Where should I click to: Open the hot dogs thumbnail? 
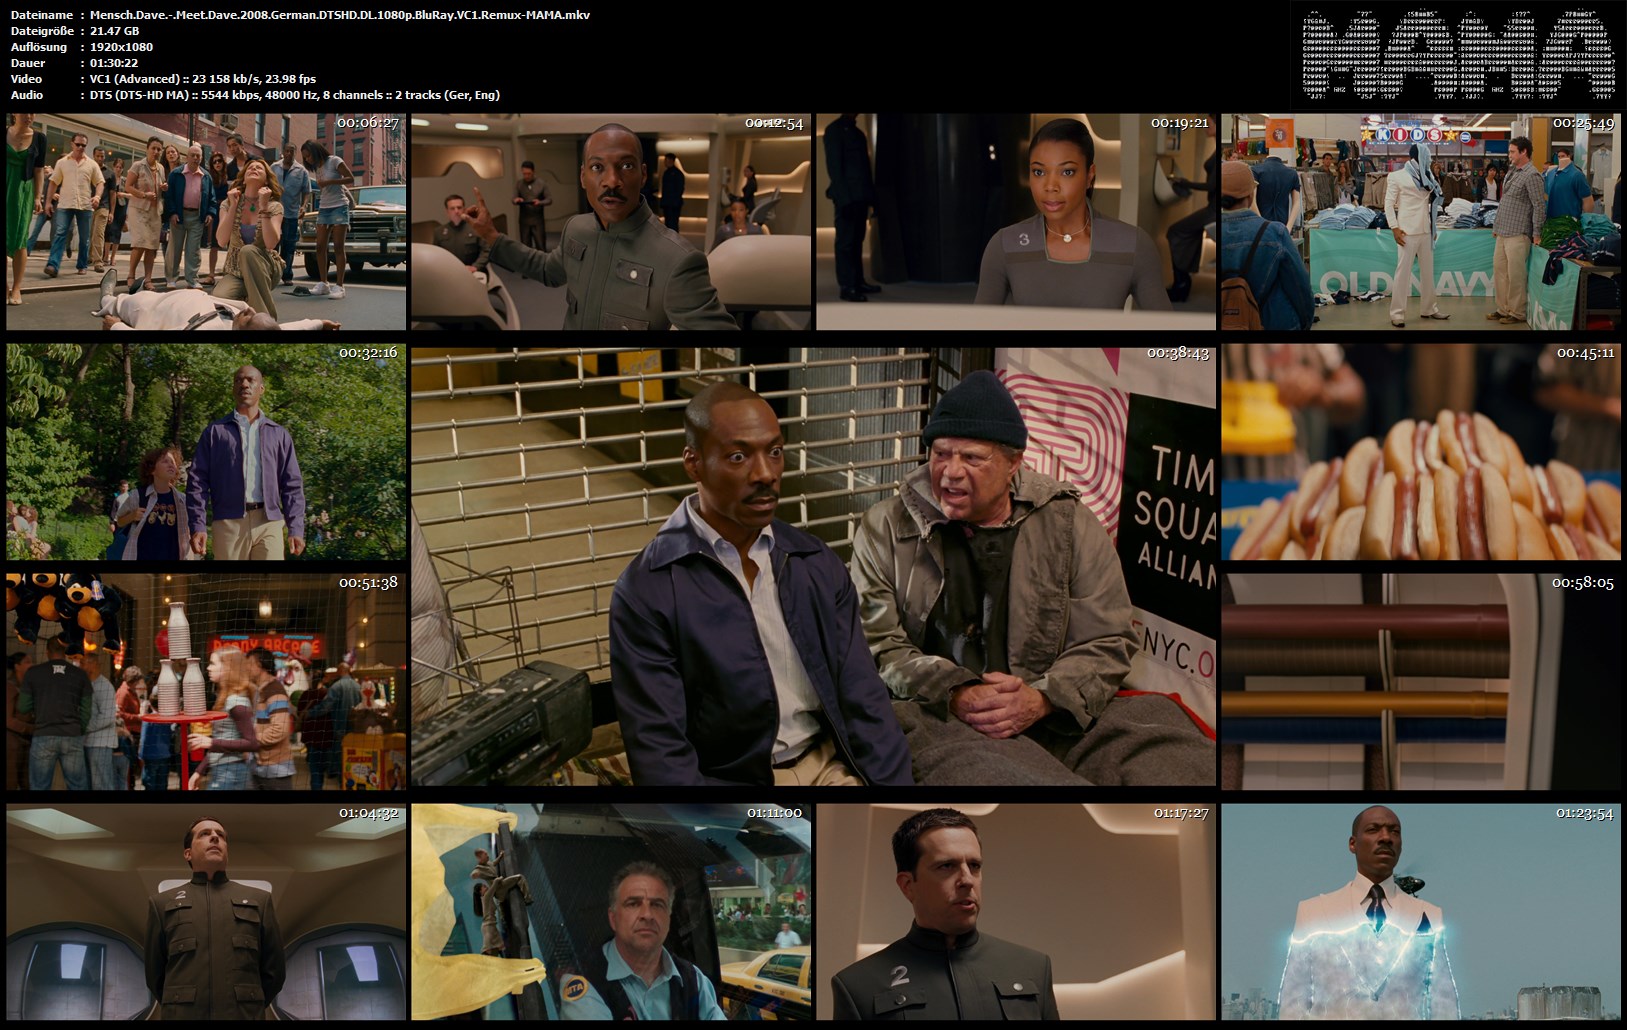pyautogui.click(x=1420, y=452)
